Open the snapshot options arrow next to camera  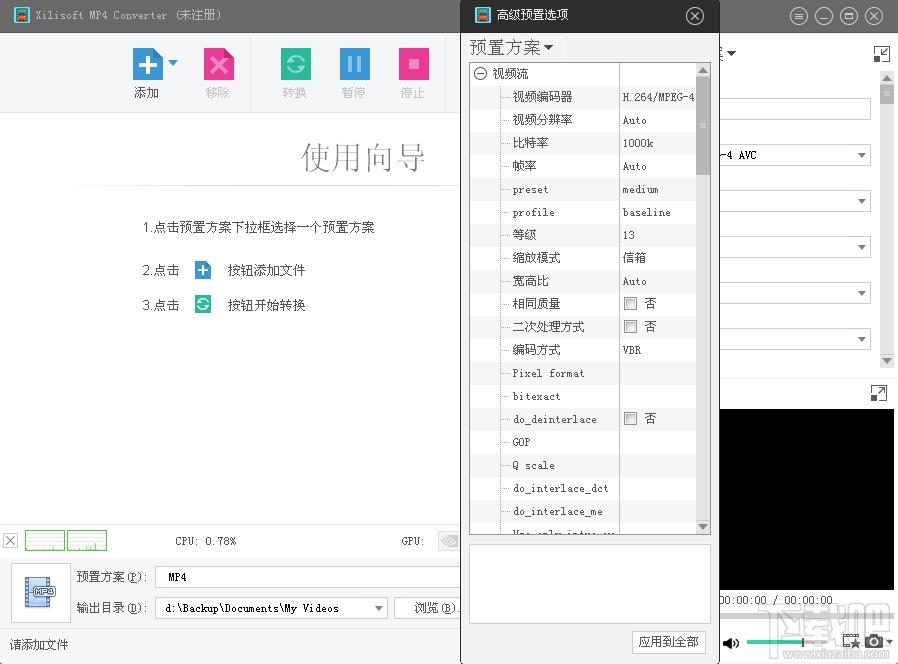coord(889,642)
